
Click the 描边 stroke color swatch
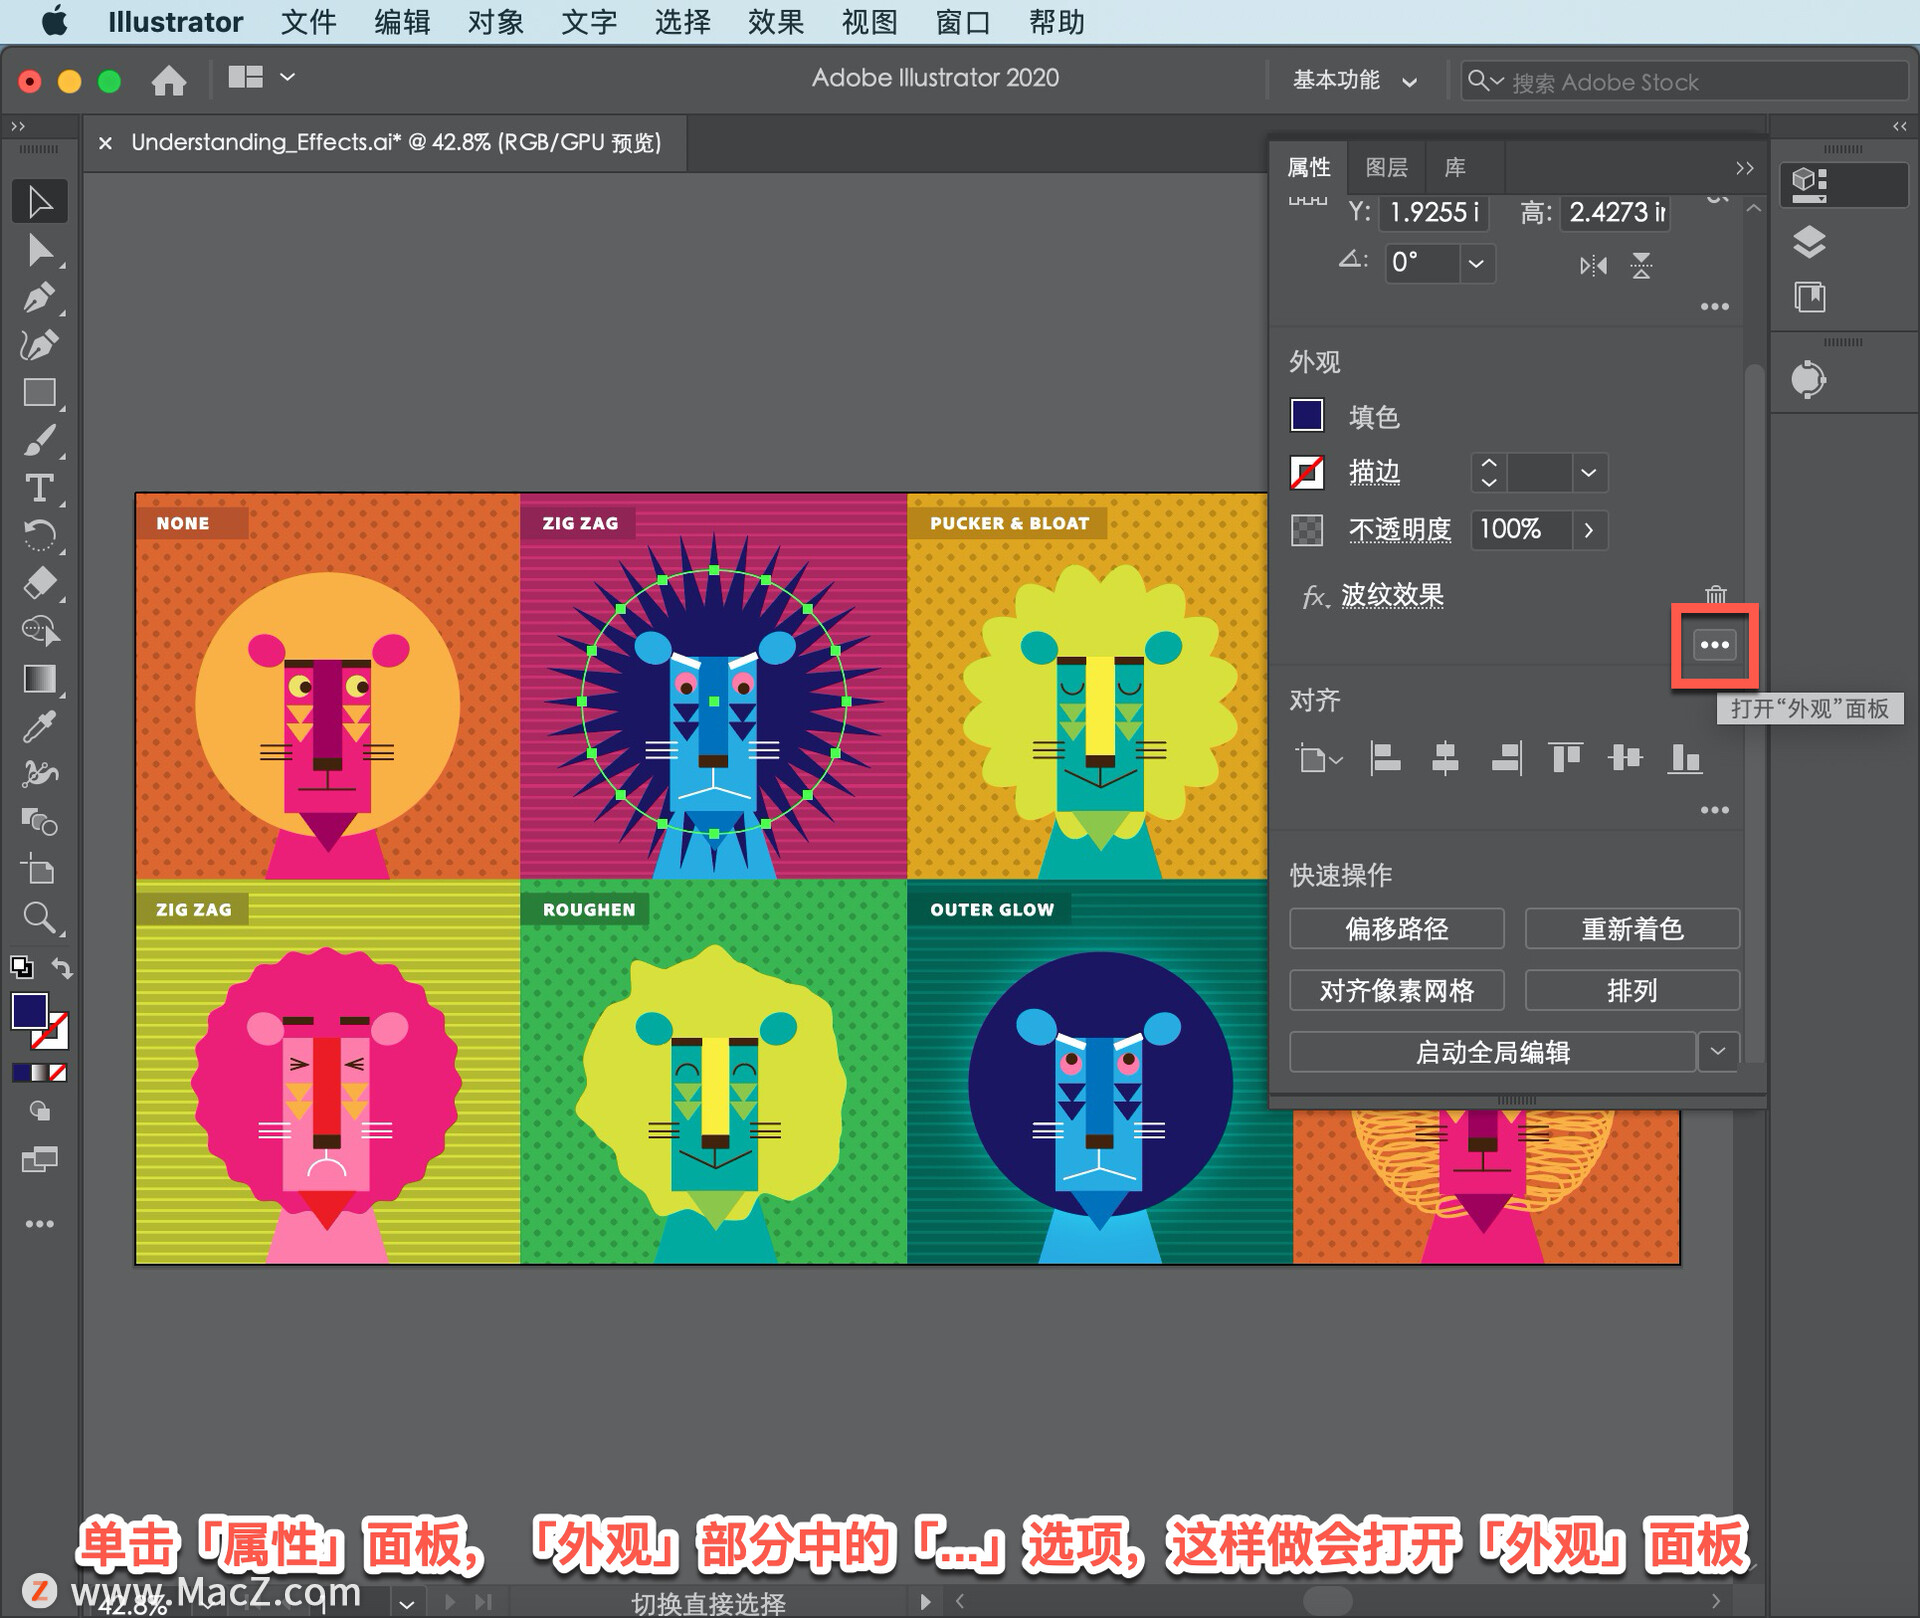click(1307, 472)
